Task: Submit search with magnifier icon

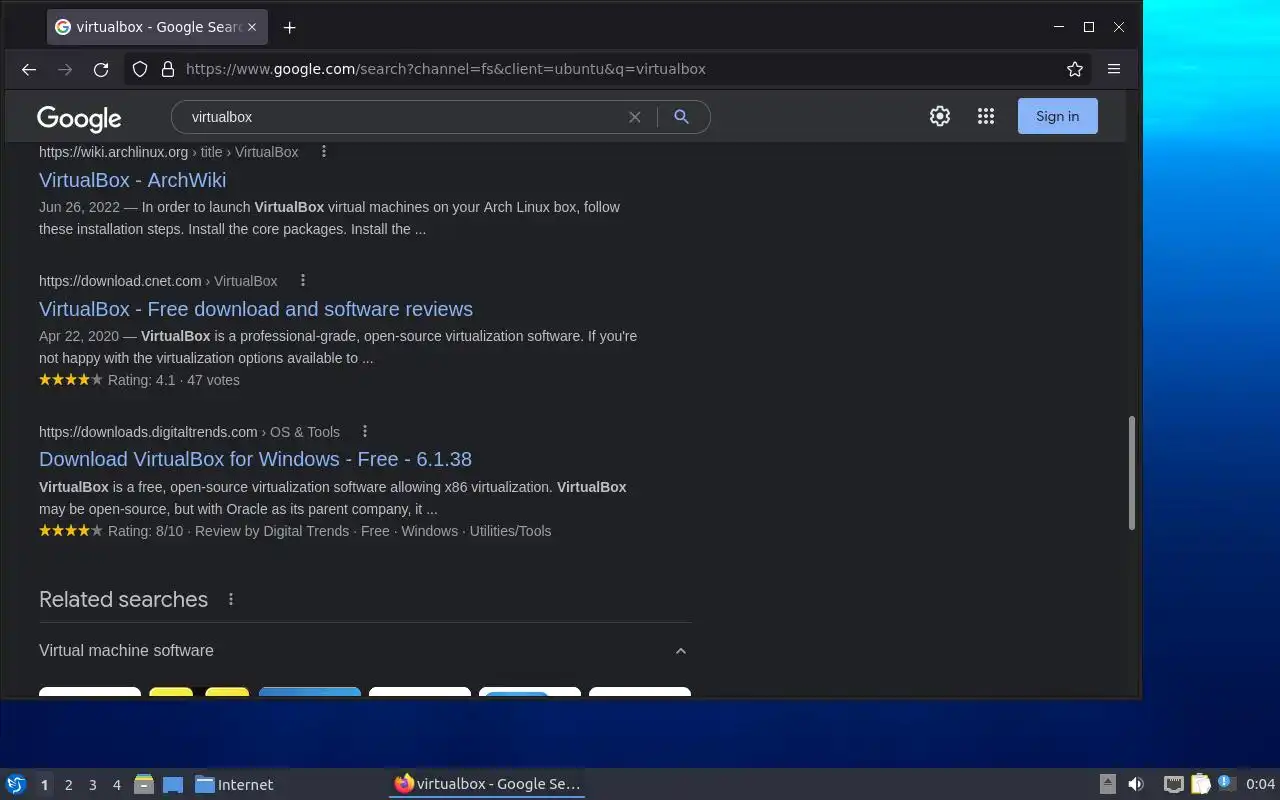Action: tap(681, 117)
